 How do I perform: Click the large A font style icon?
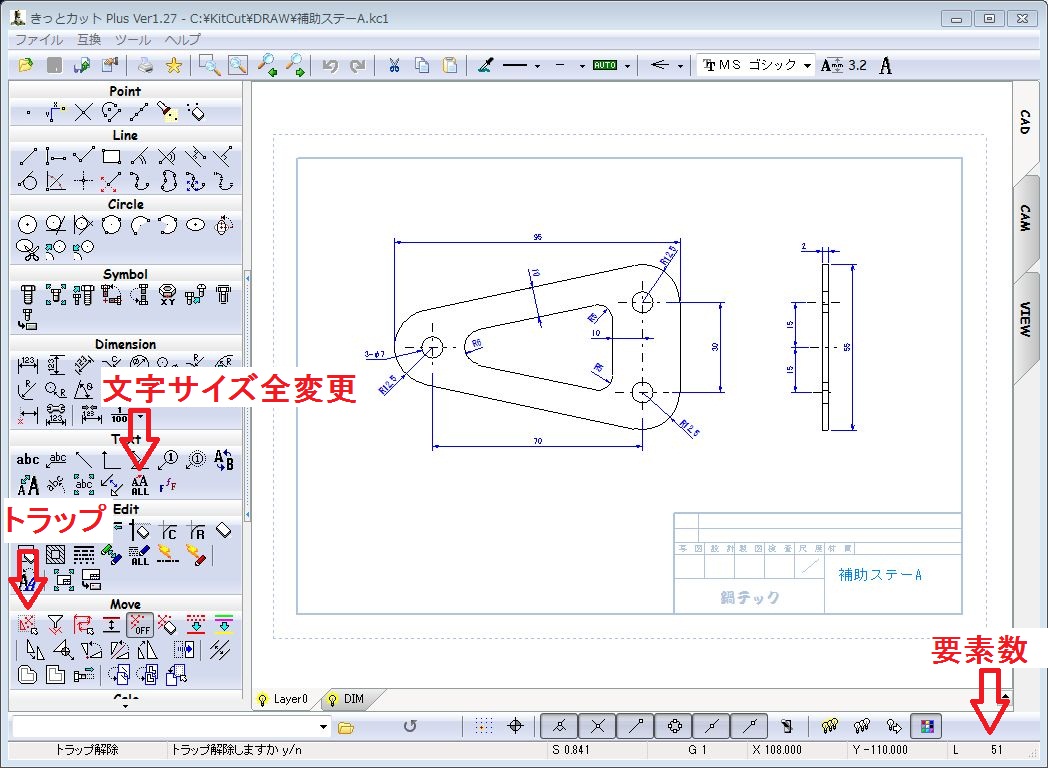coord(886,66)
